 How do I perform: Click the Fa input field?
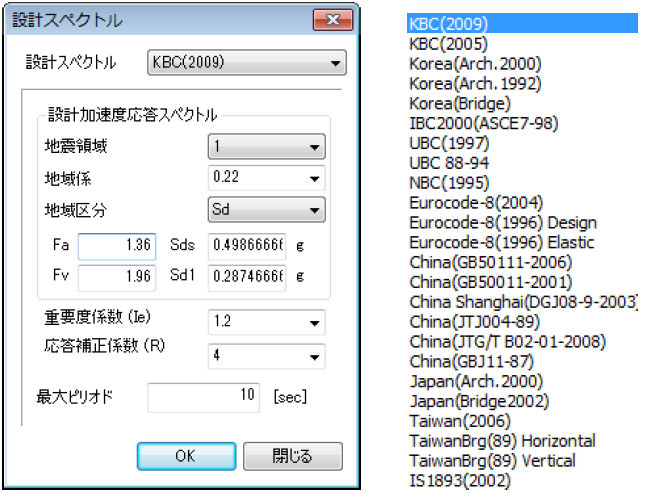pos(117,246)
